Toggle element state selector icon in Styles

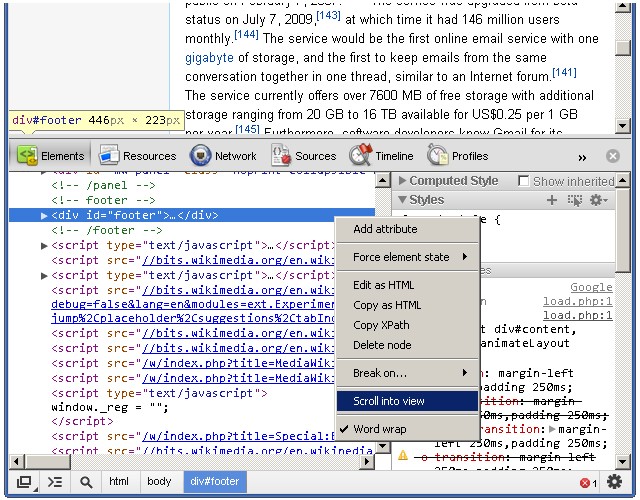(x=574, y=201)
